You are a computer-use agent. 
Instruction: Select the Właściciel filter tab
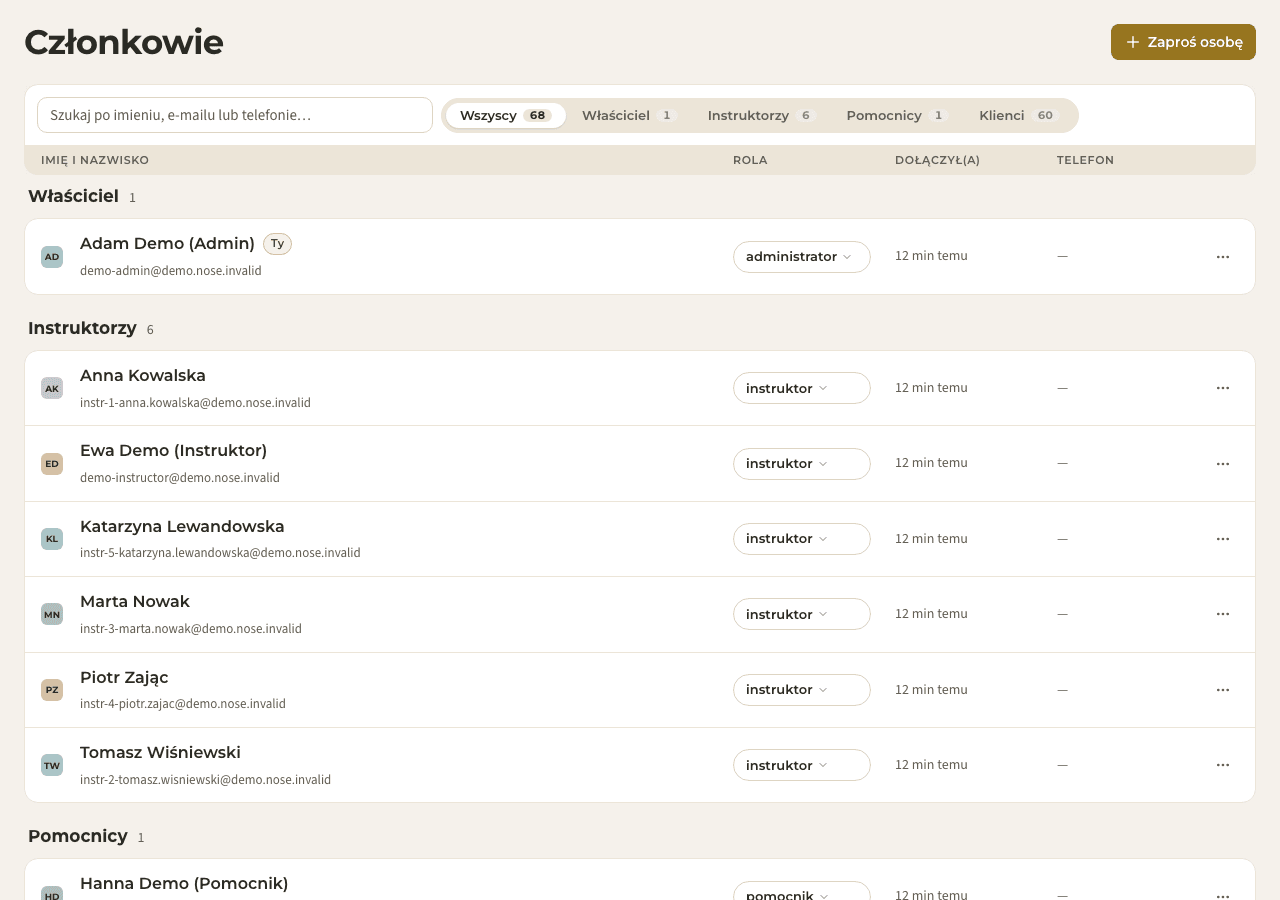coord(629,115)
